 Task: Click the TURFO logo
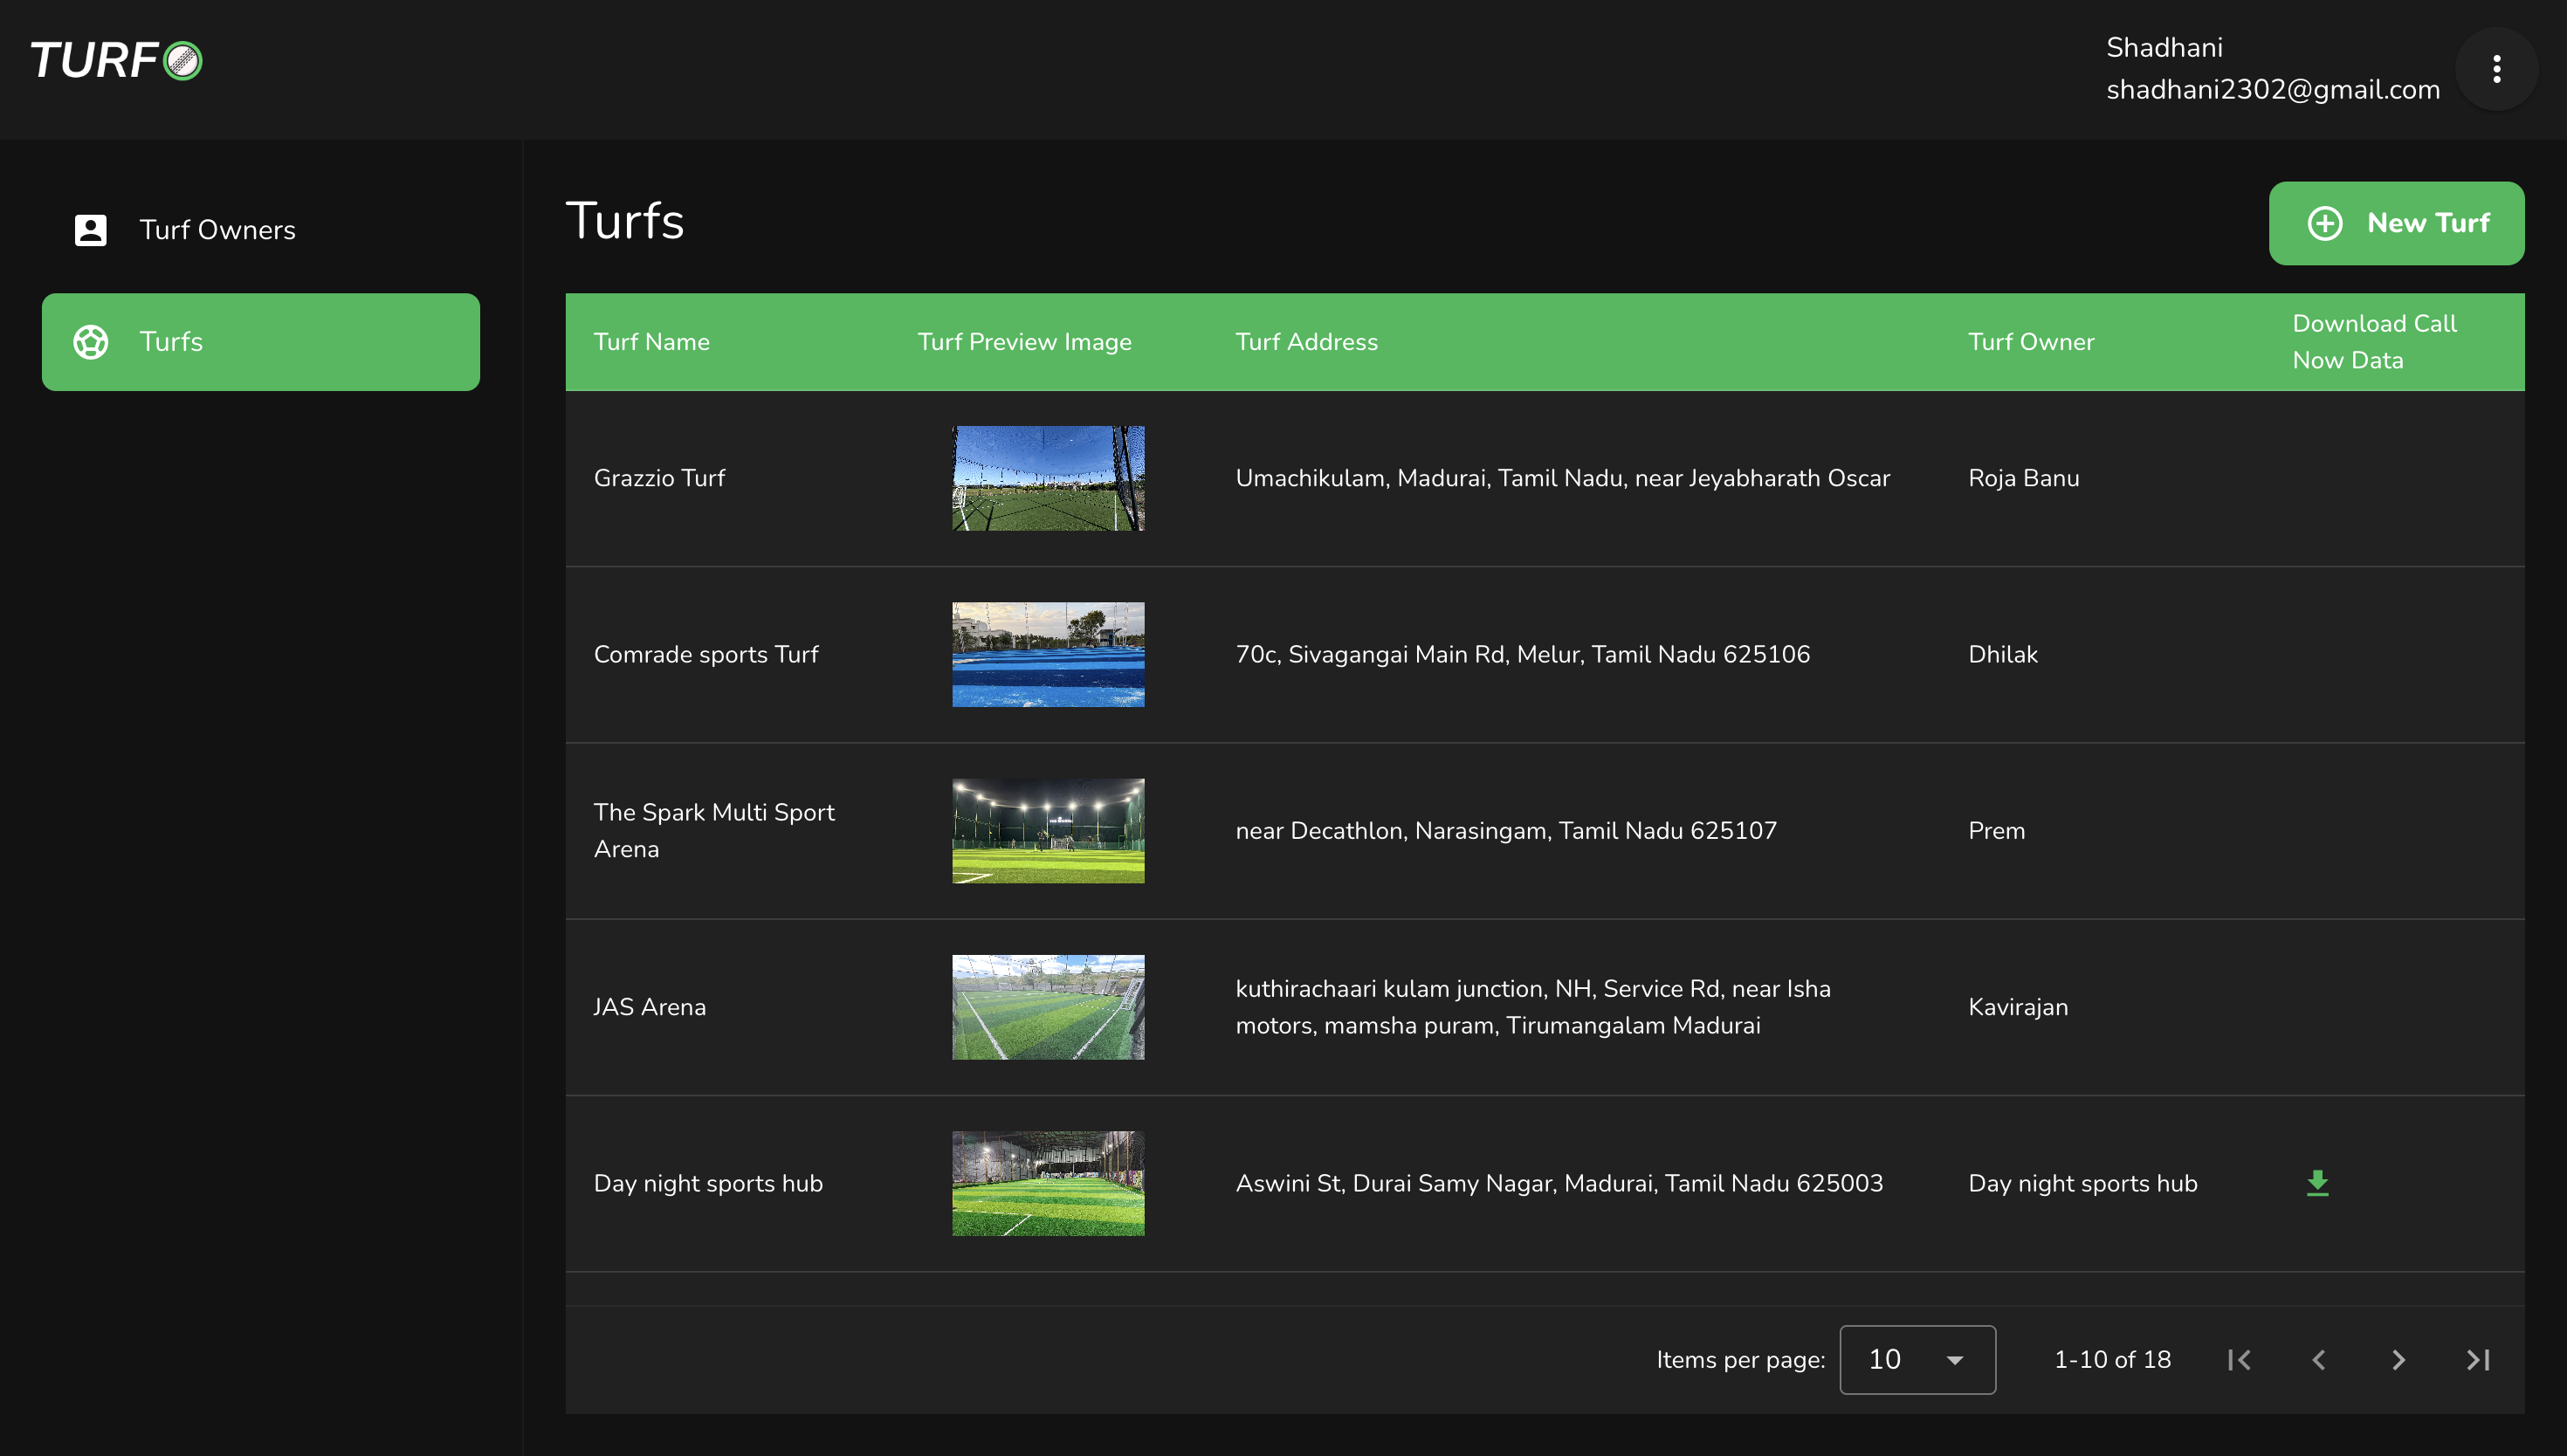click(116, 60)
